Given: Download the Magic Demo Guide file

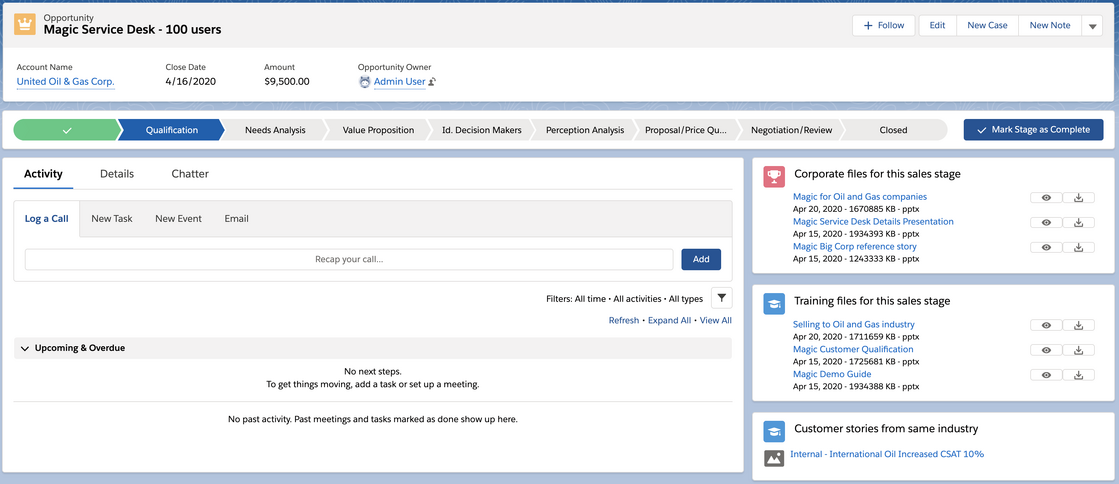Looking at the screenshot, I should click(1078, 375).
